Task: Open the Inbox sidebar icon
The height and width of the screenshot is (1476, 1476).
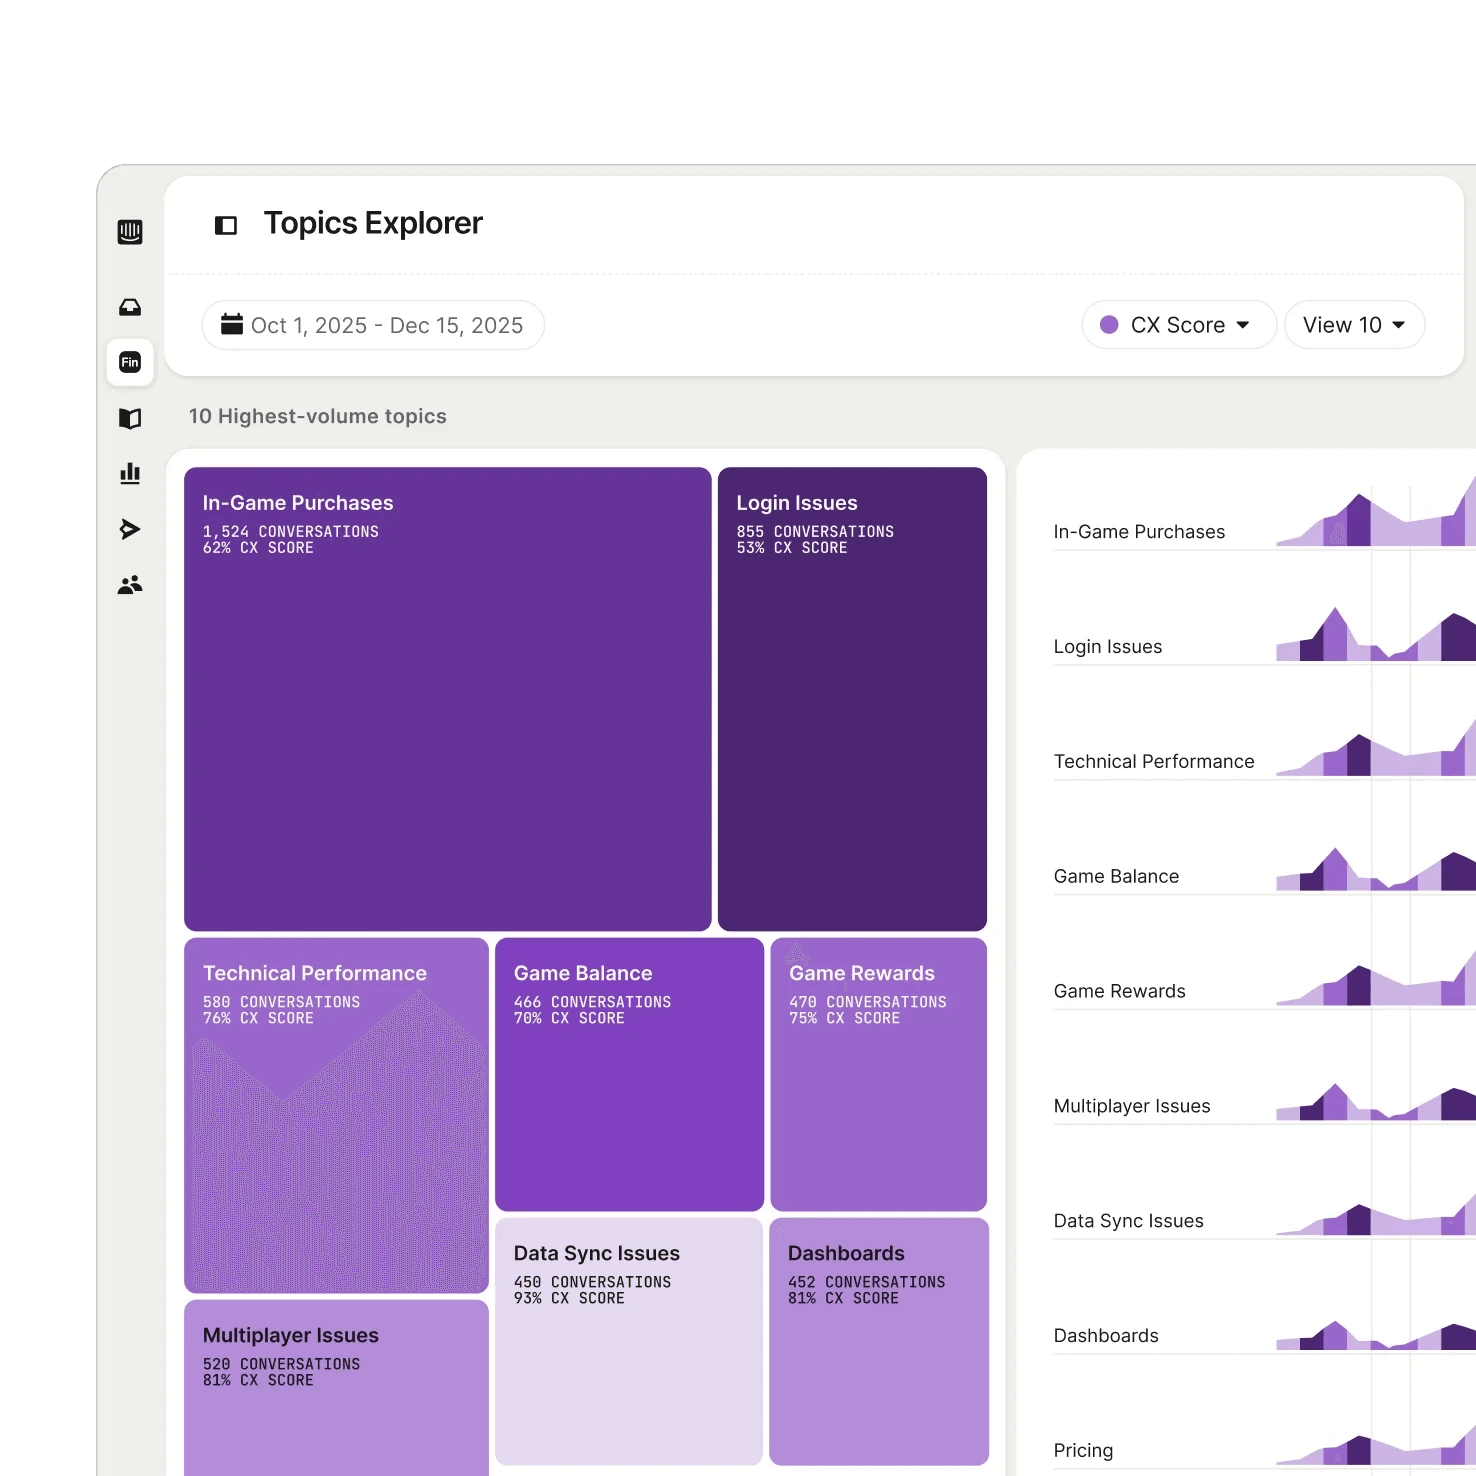Action: (x=130, y=307)
